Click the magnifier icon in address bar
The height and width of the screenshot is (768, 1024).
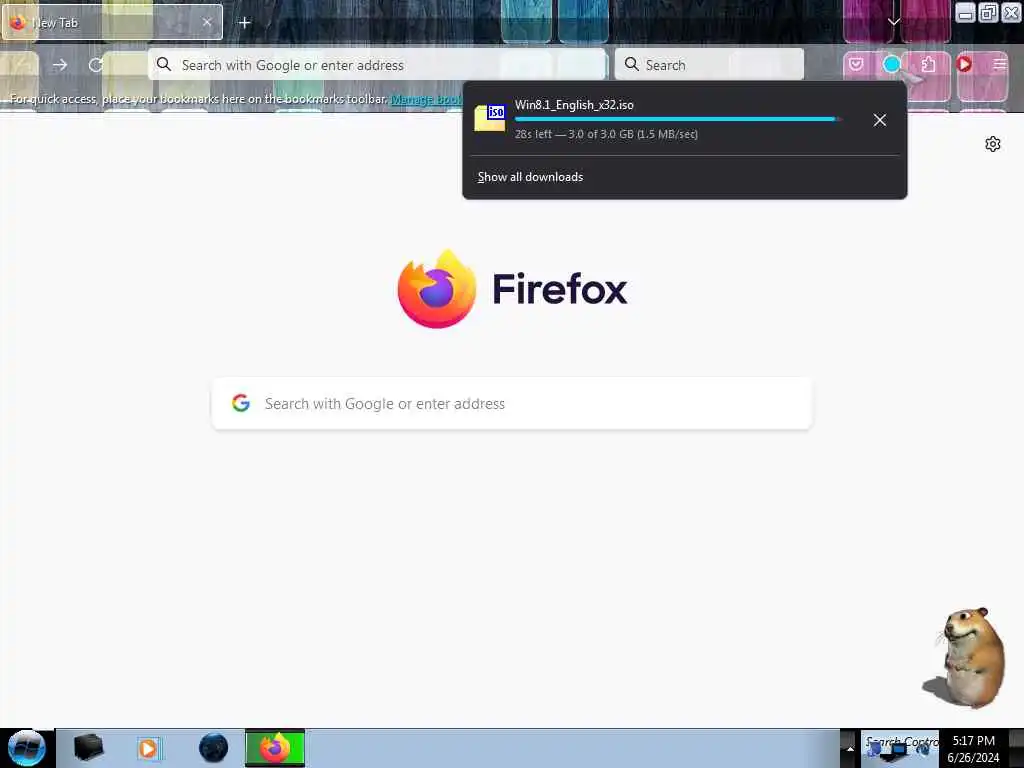[x=164, y=64]
